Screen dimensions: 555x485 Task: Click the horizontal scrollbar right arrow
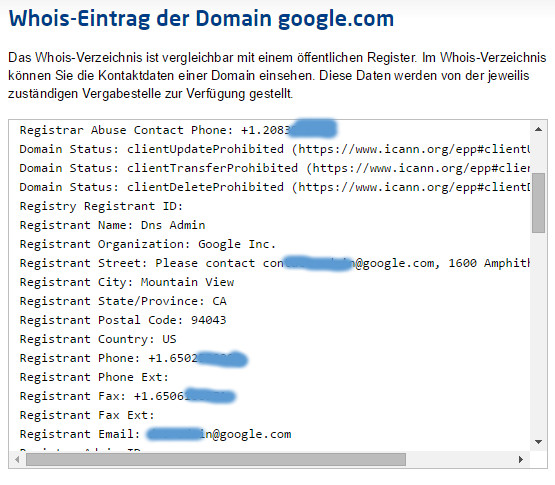[x=521, y=459]
